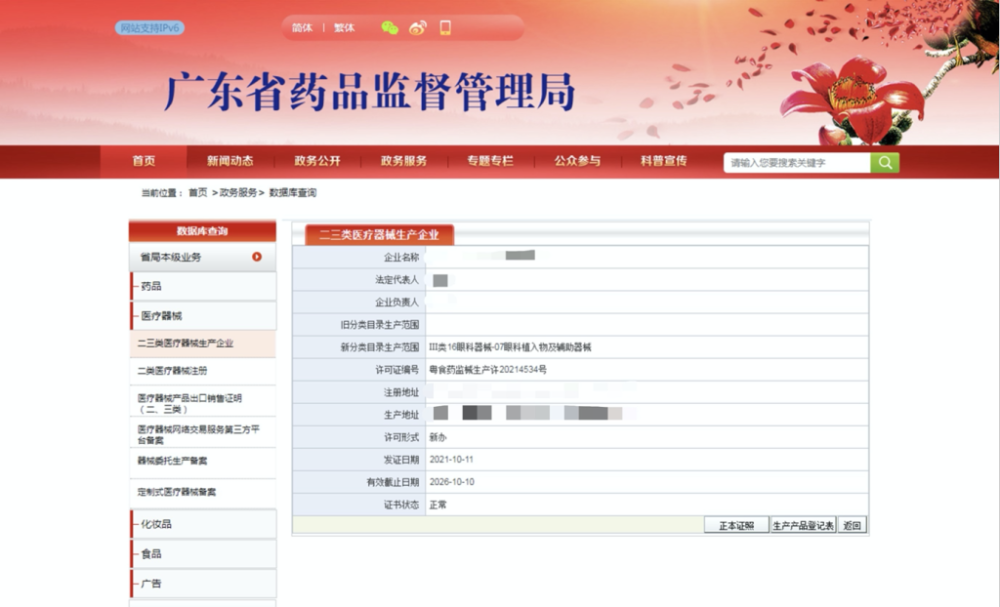This screenshot has height=607, width=1000.
Task: Expand the 化妆品 sidebar category
Action: click(x=156, y=524)
